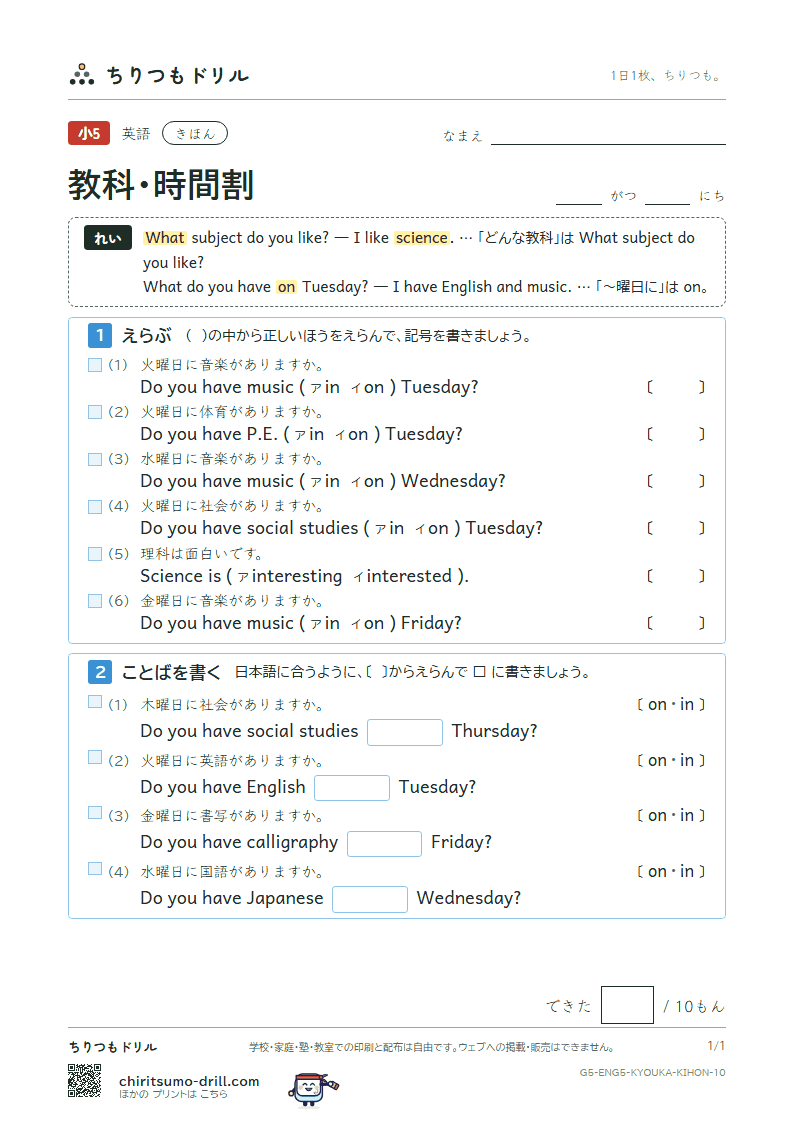The image size is (794, 1123).
Task: Click the slogan 1日1枚、ちりつも。
Action: pyautogui.click(x=667, y=76)
